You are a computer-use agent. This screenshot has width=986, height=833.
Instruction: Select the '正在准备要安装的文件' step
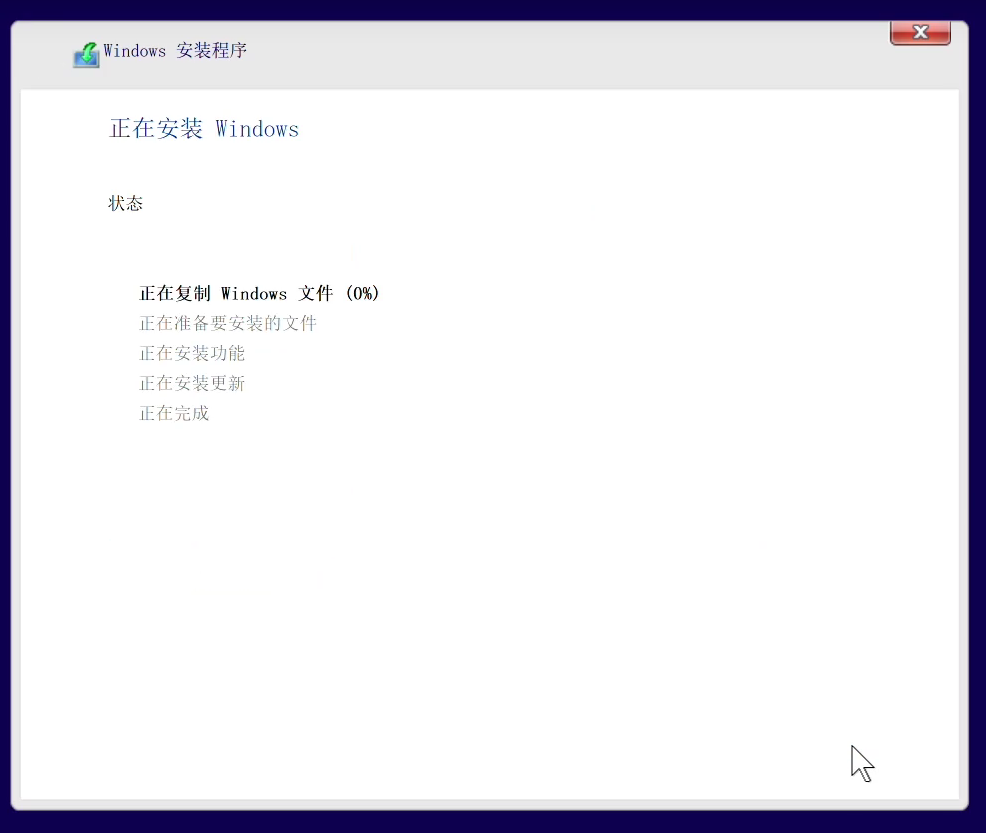point(228,323)
